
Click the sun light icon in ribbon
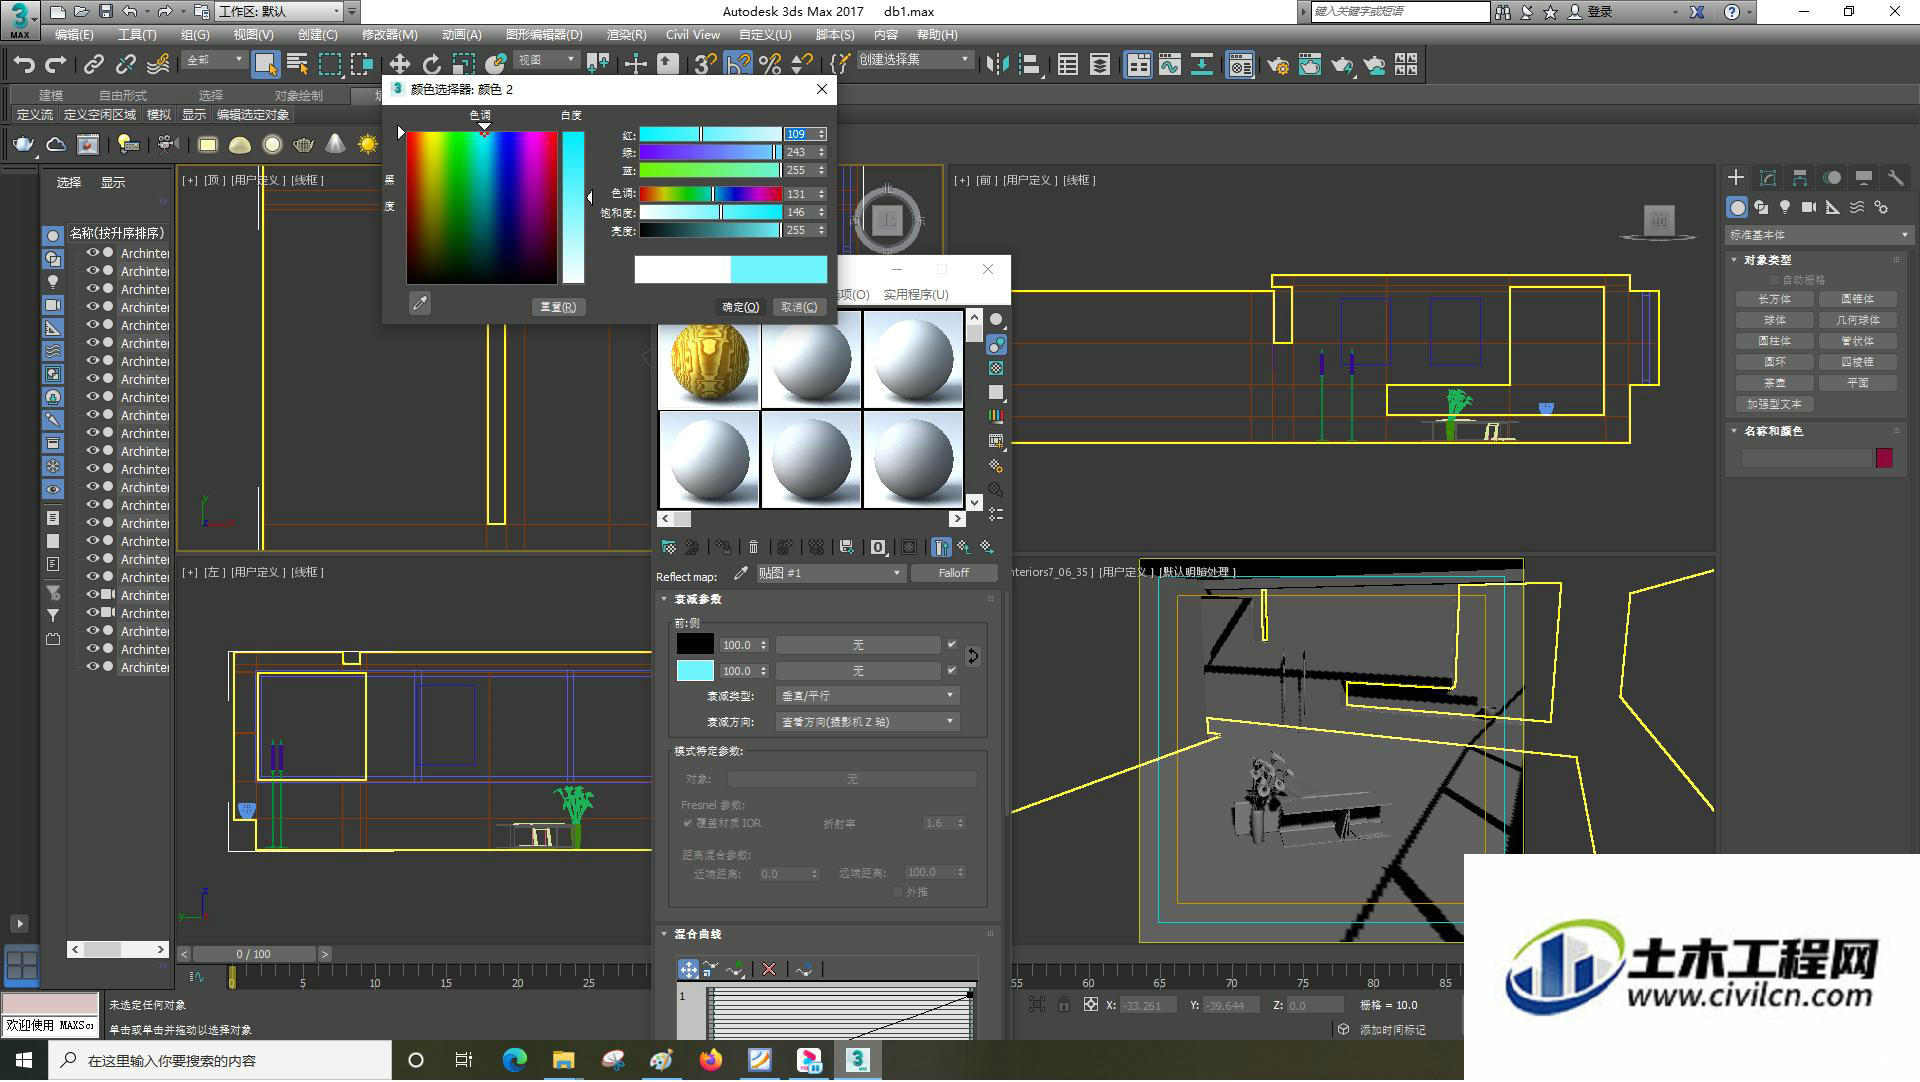click(x=368, y=145)
